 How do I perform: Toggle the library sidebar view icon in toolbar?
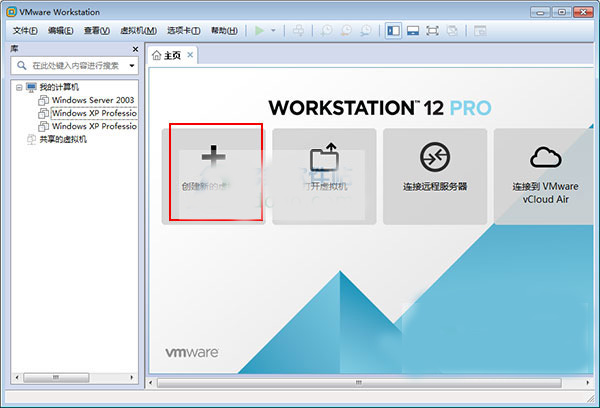point(394,31)
